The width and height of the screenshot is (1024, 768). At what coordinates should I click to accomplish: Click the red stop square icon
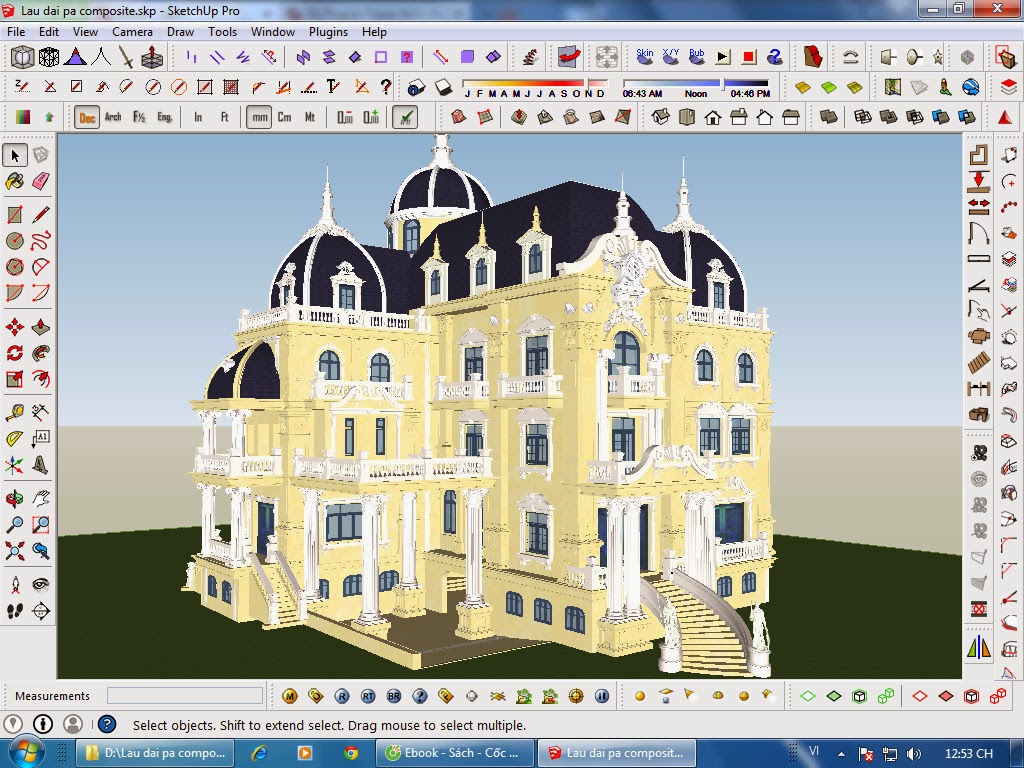coord(749,57)
